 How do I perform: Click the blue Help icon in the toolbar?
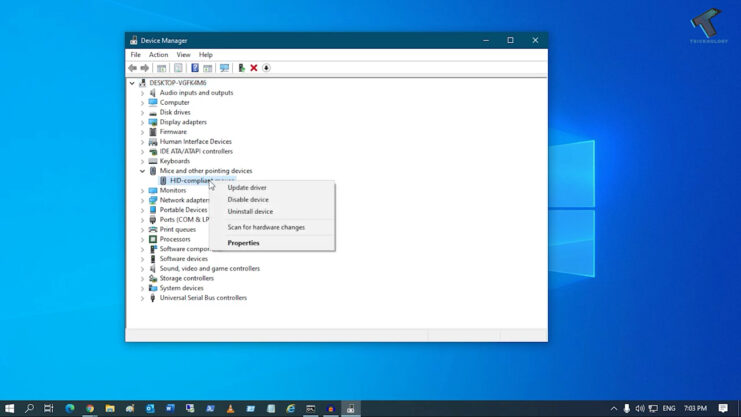click(x=195, y=68)
